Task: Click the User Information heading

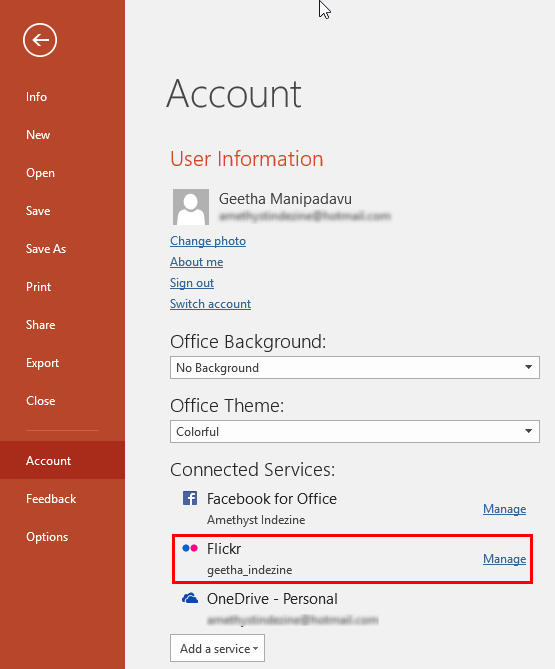Action: [247, 159]
